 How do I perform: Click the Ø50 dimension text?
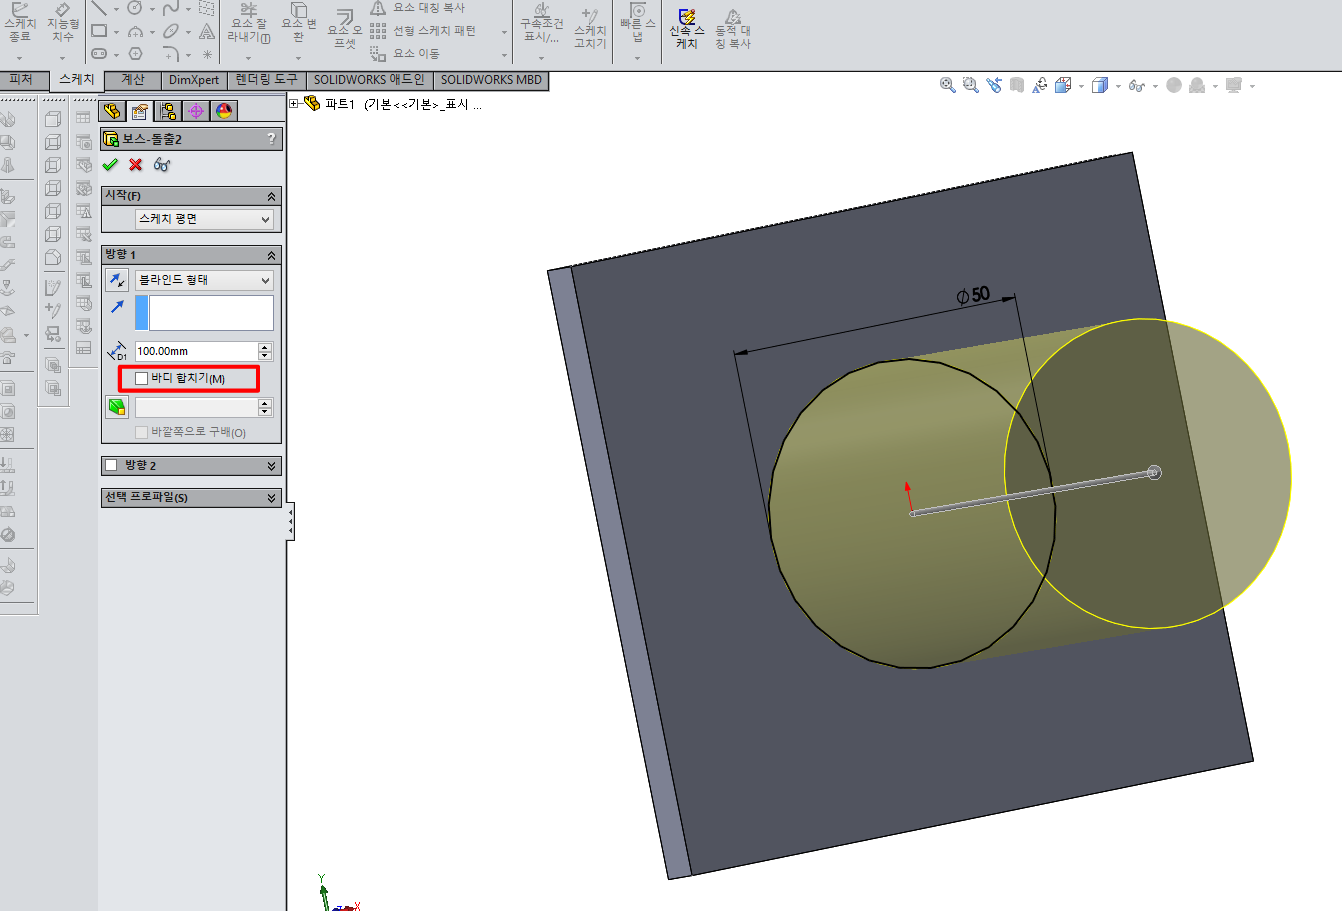(973, 295)
